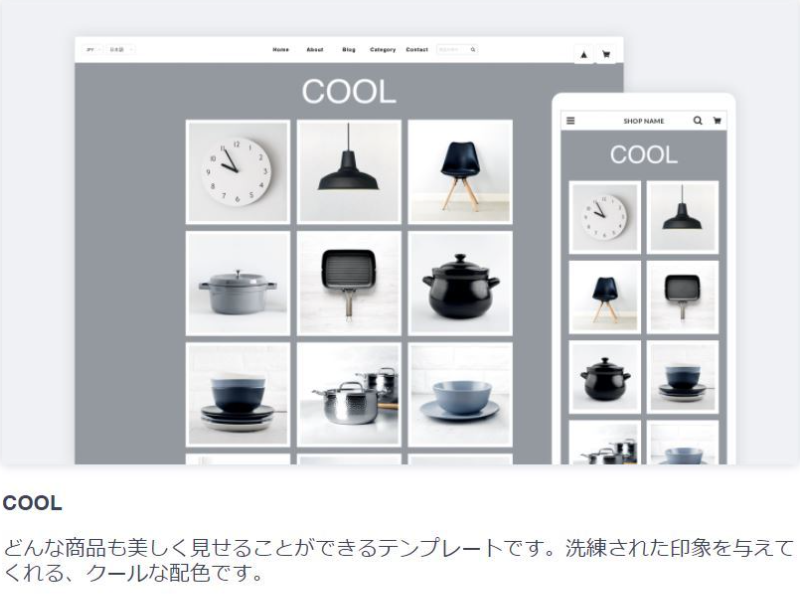Open the Blog menu item
Image resolution: width=800 pixels, height=600 pixels.
(348, 49)
